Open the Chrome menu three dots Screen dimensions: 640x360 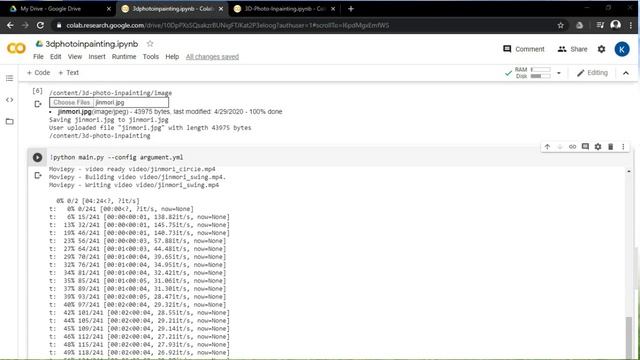631,25
